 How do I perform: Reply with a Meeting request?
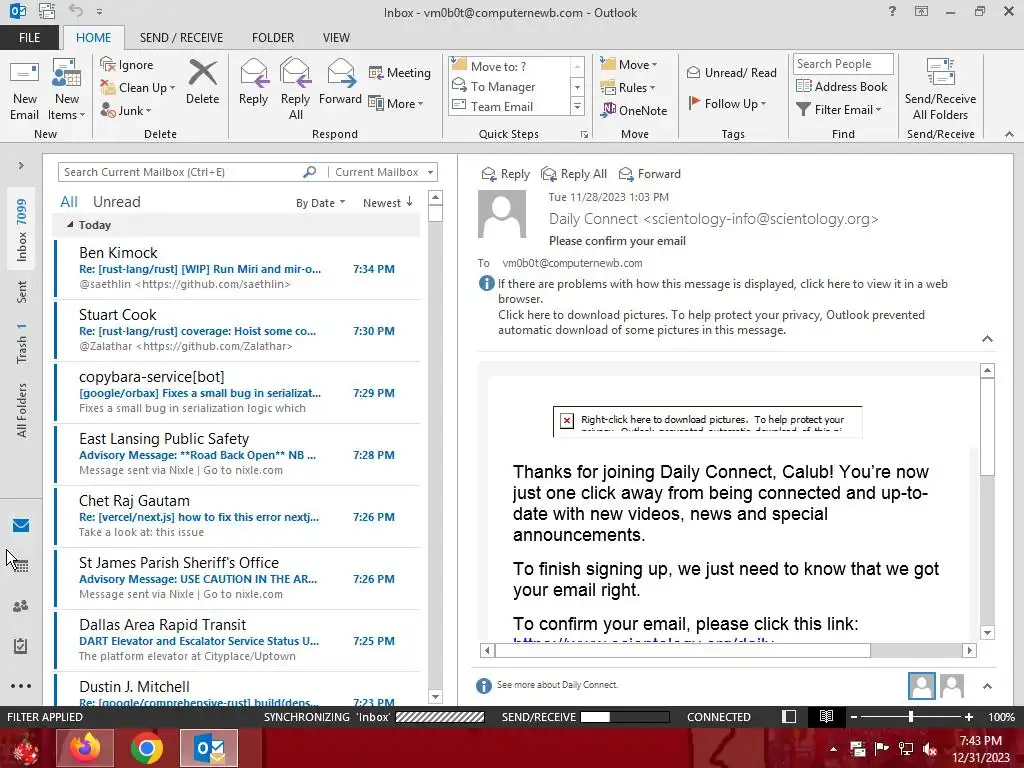pos(399,72)
